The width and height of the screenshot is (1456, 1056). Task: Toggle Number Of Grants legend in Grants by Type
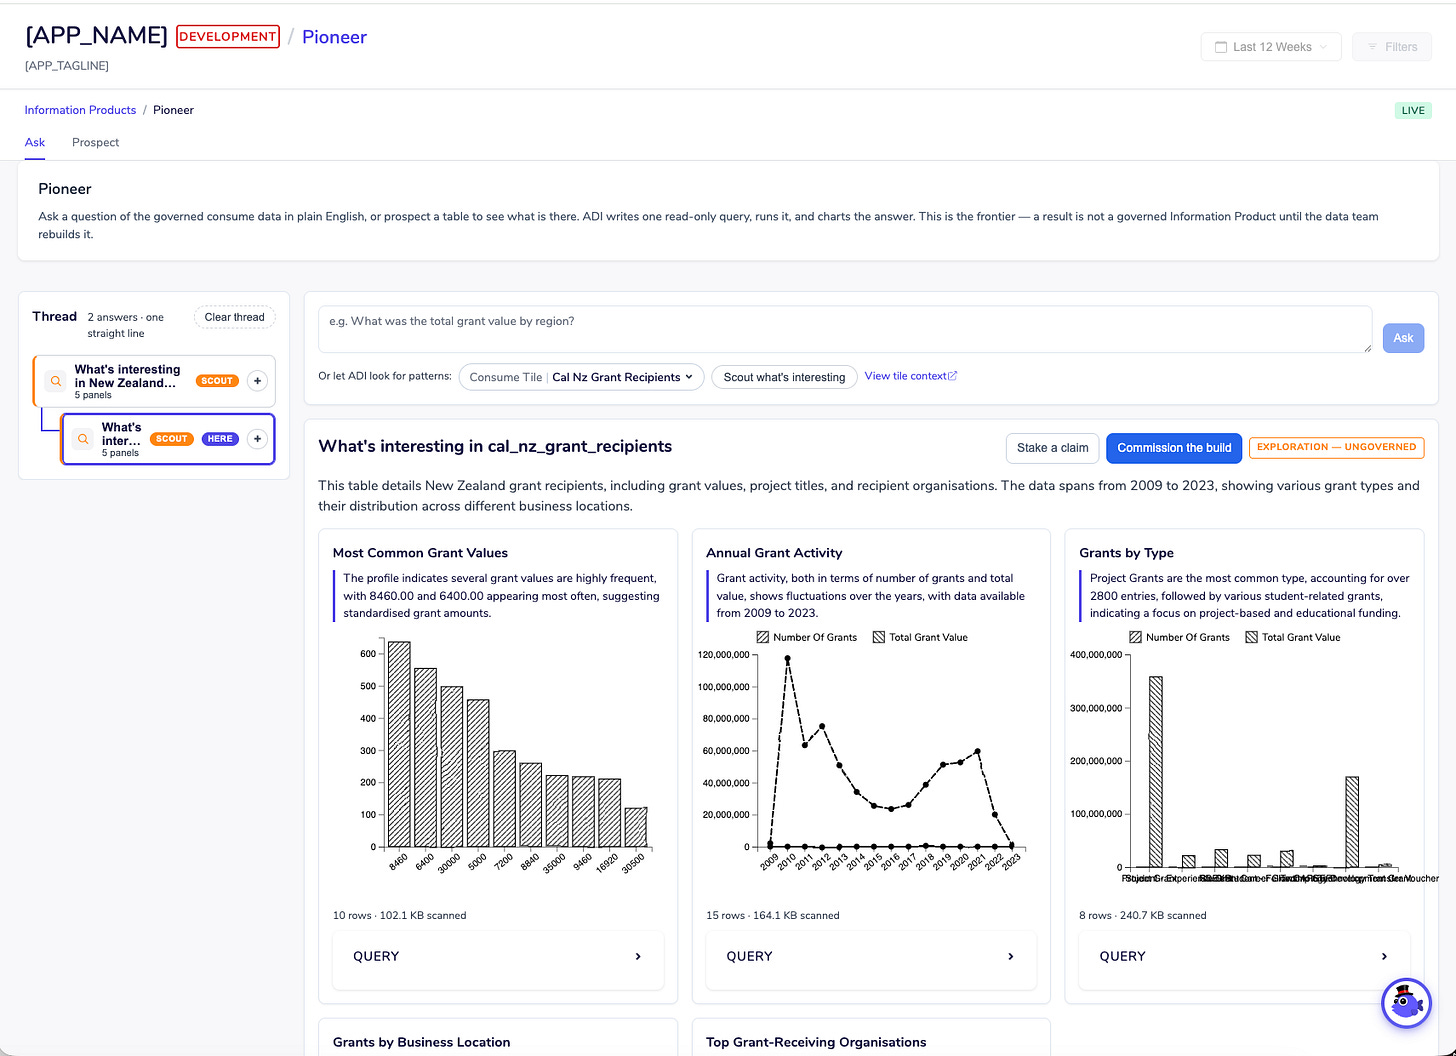click(1180, 637)
